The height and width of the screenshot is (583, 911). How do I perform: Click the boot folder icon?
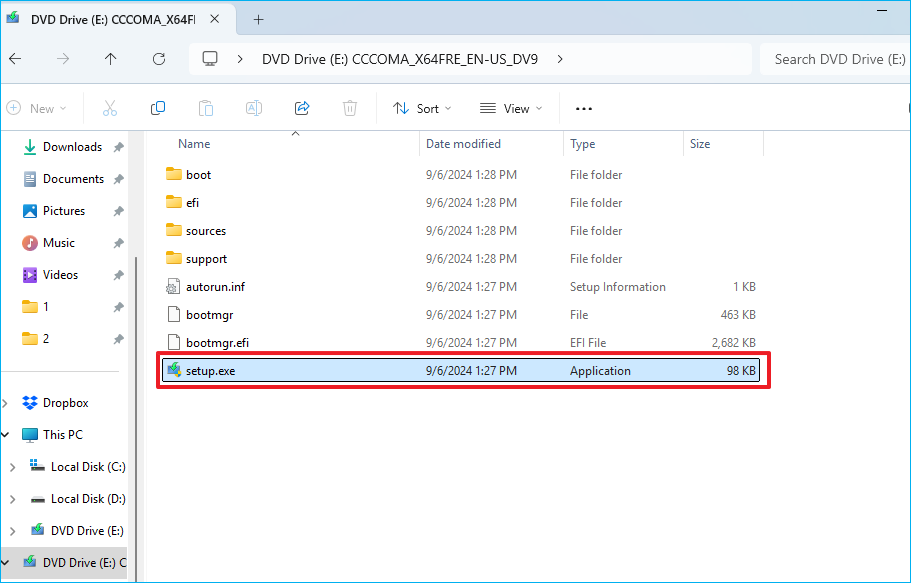pos(174,174)
